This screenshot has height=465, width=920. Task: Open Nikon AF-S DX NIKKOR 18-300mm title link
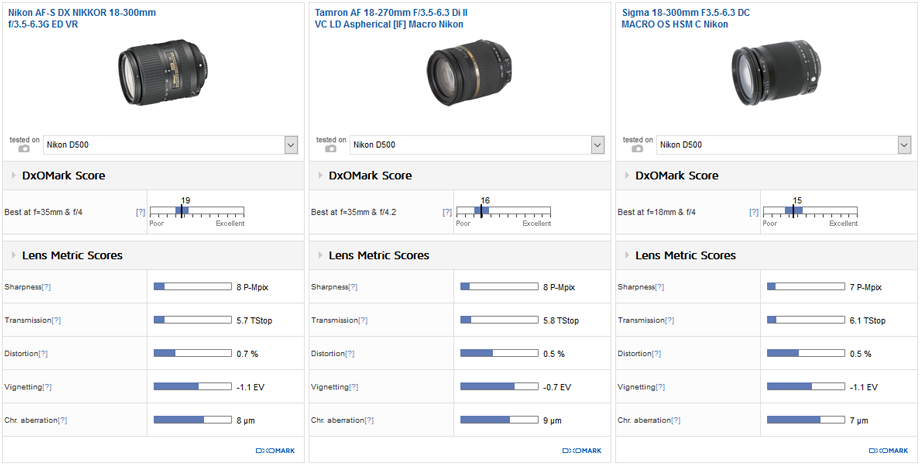coord(82,18)
